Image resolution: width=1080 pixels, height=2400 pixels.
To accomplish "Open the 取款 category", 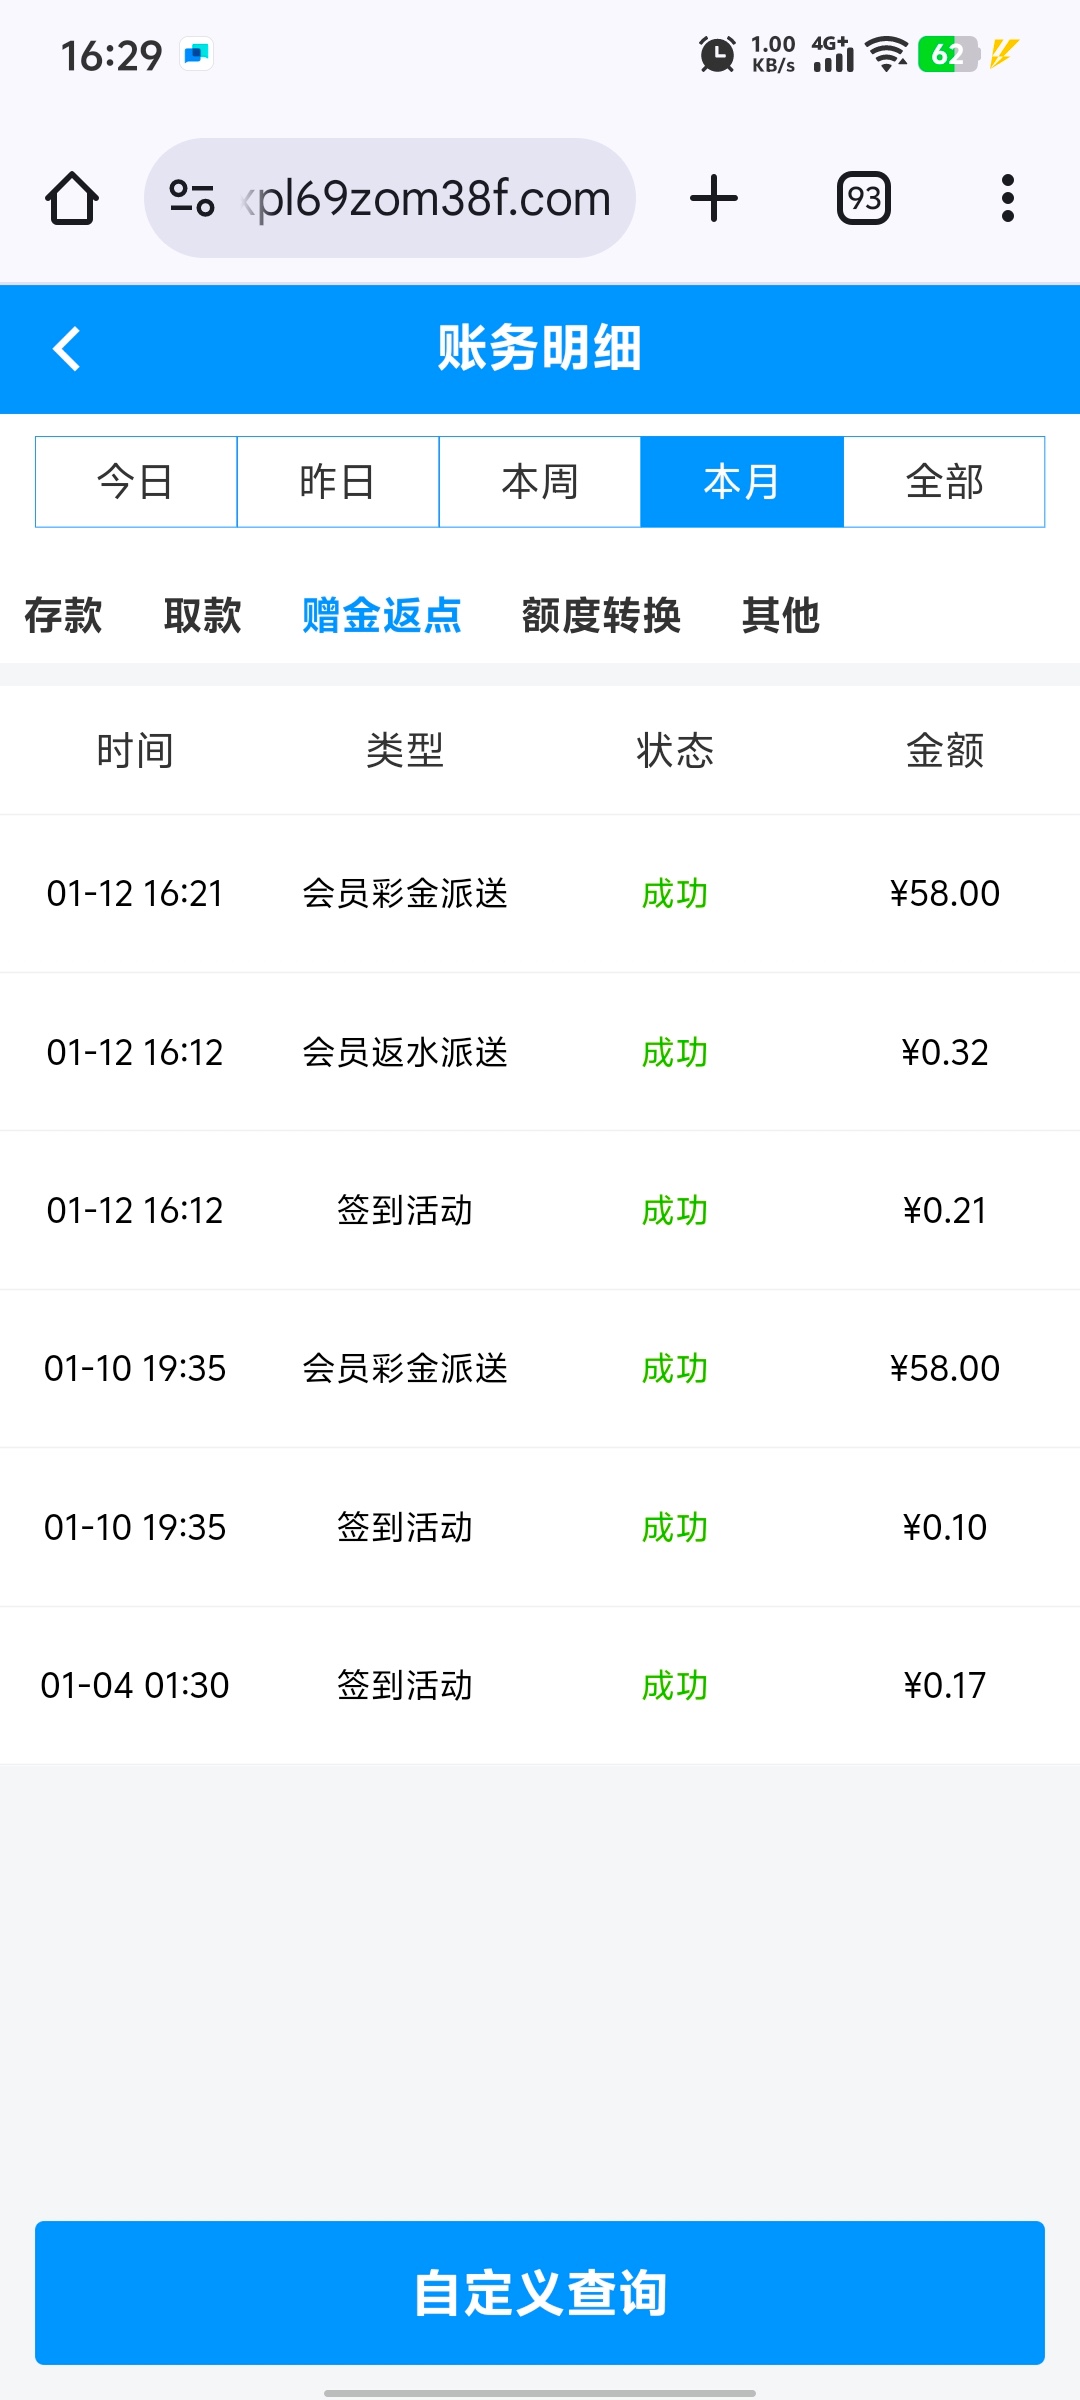I will click(203, 615).
